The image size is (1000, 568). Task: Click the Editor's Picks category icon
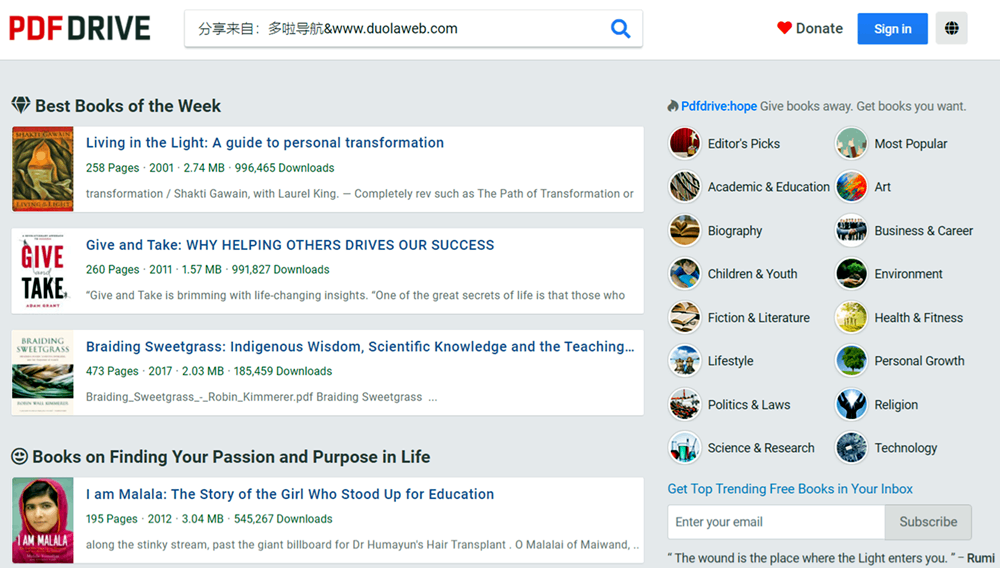(684, 143)
